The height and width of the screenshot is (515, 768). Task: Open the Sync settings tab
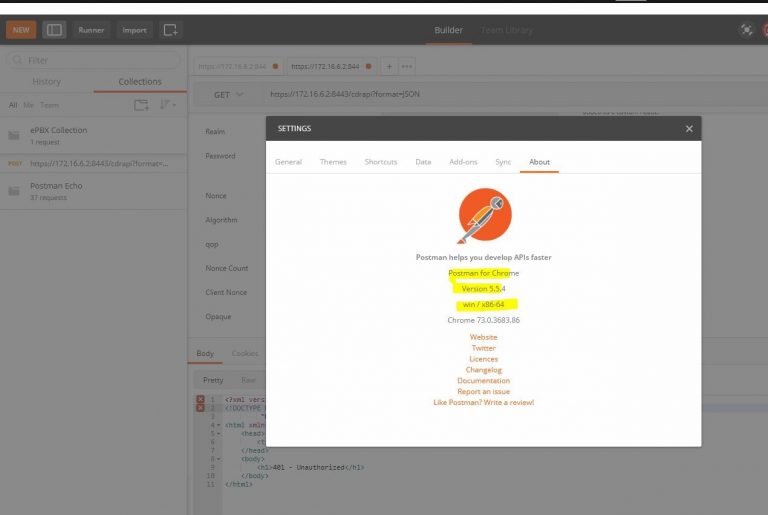click(503, 162)
